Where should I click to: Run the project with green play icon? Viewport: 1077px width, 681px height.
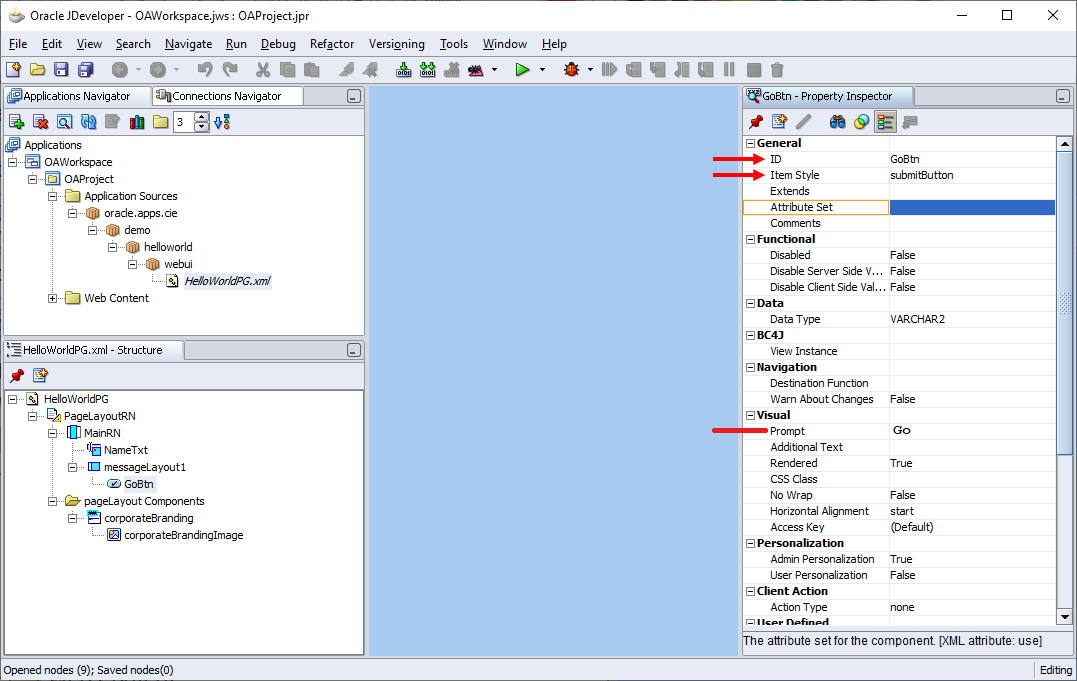coord(523,69)
